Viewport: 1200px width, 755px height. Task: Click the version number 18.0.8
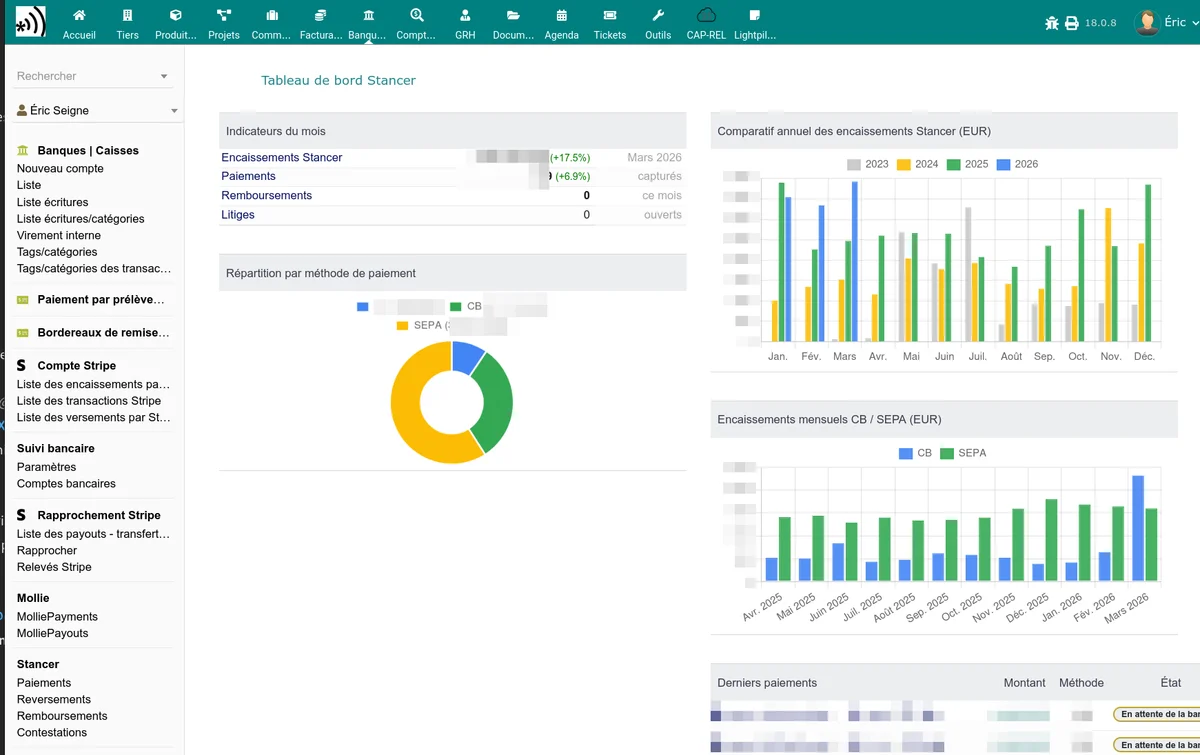pyautogui.click(x=1102, y=22)
